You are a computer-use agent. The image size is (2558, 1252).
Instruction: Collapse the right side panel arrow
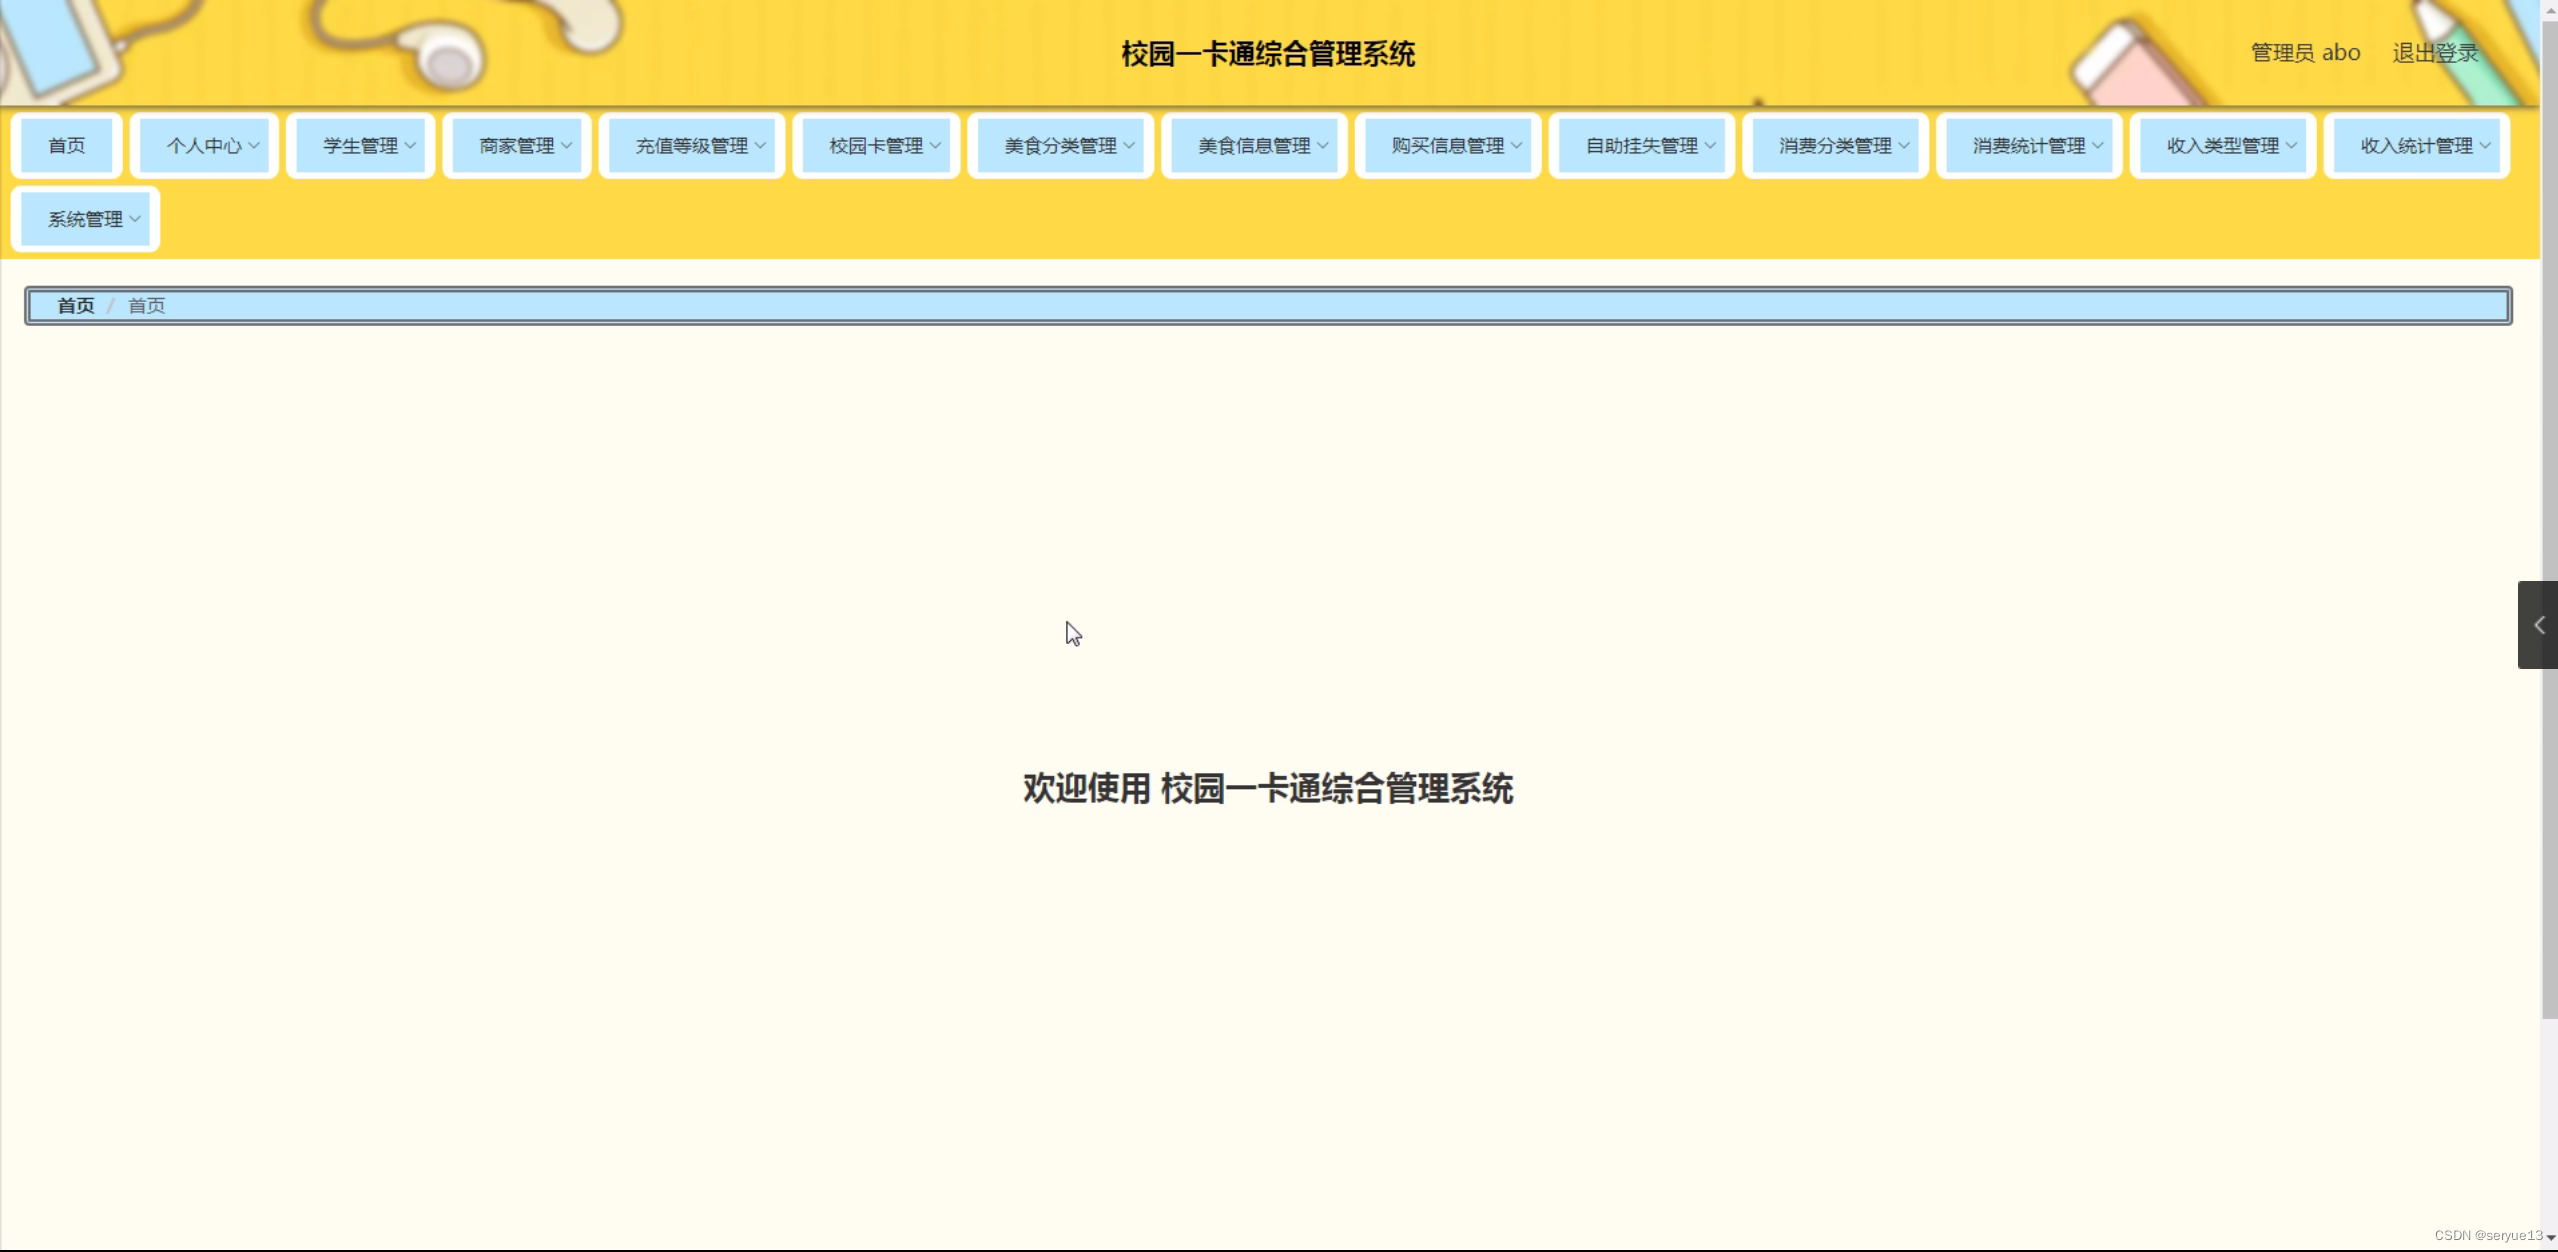pos(2541,625)
